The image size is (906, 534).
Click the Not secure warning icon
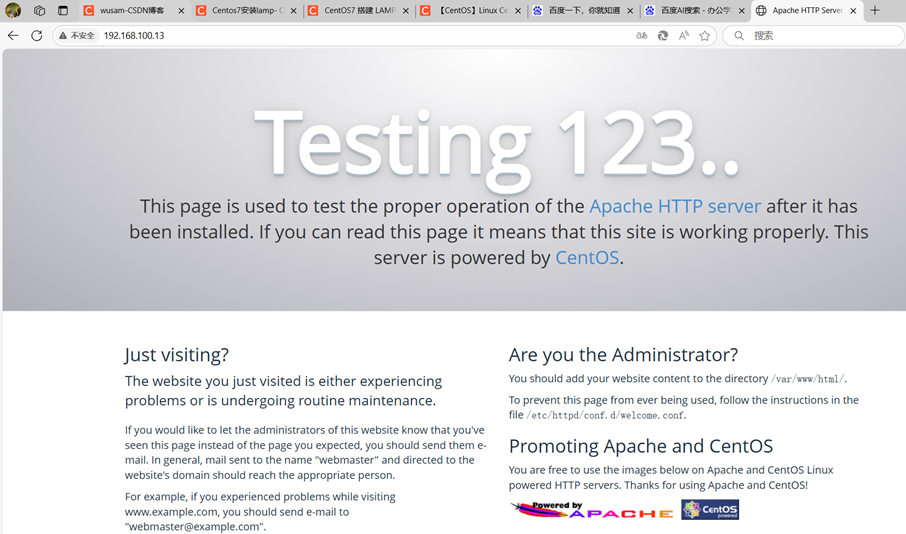(63, 35)
